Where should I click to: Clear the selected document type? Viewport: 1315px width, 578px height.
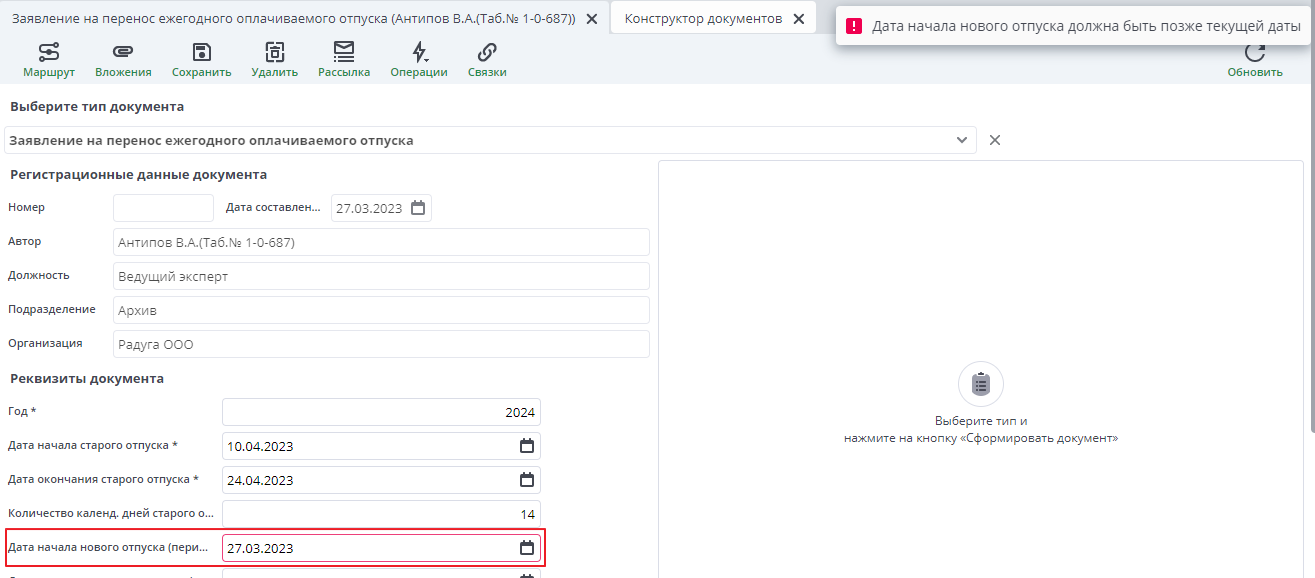tap(995, 140)
